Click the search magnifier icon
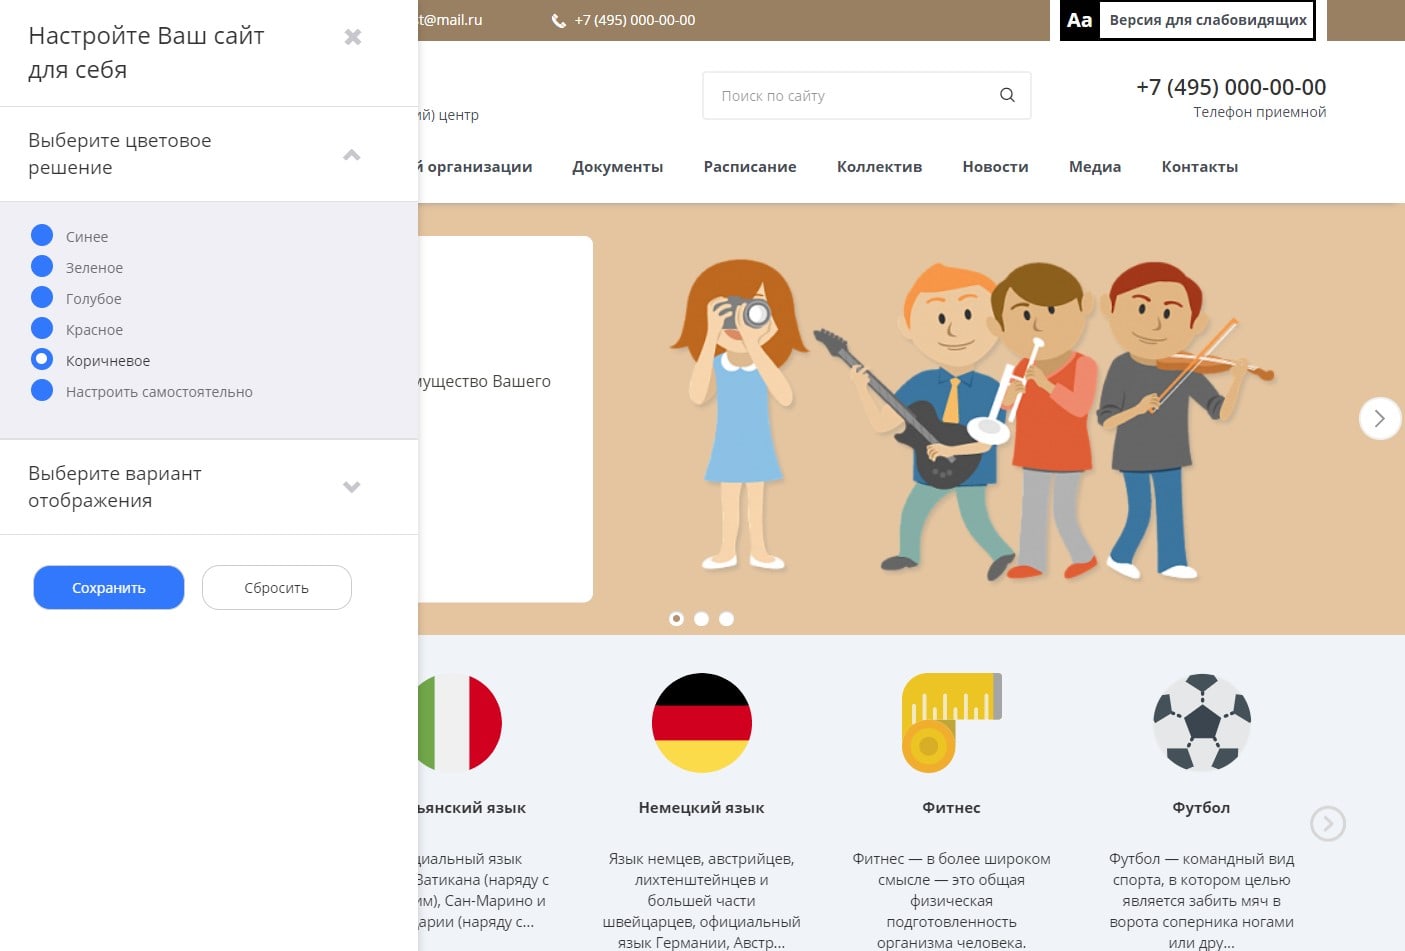Screen dimensions: 1405x951 (x=1007, y=95)
